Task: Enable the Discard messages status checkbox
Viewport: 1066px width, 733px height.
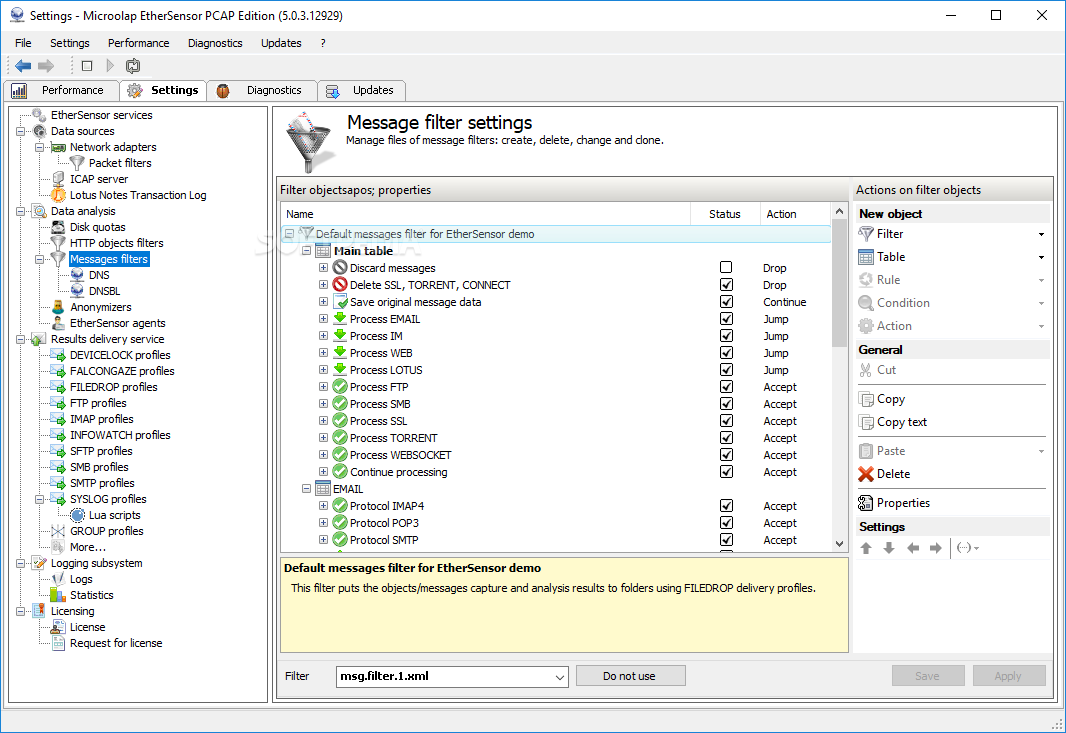Action: [x=726, y=267]
